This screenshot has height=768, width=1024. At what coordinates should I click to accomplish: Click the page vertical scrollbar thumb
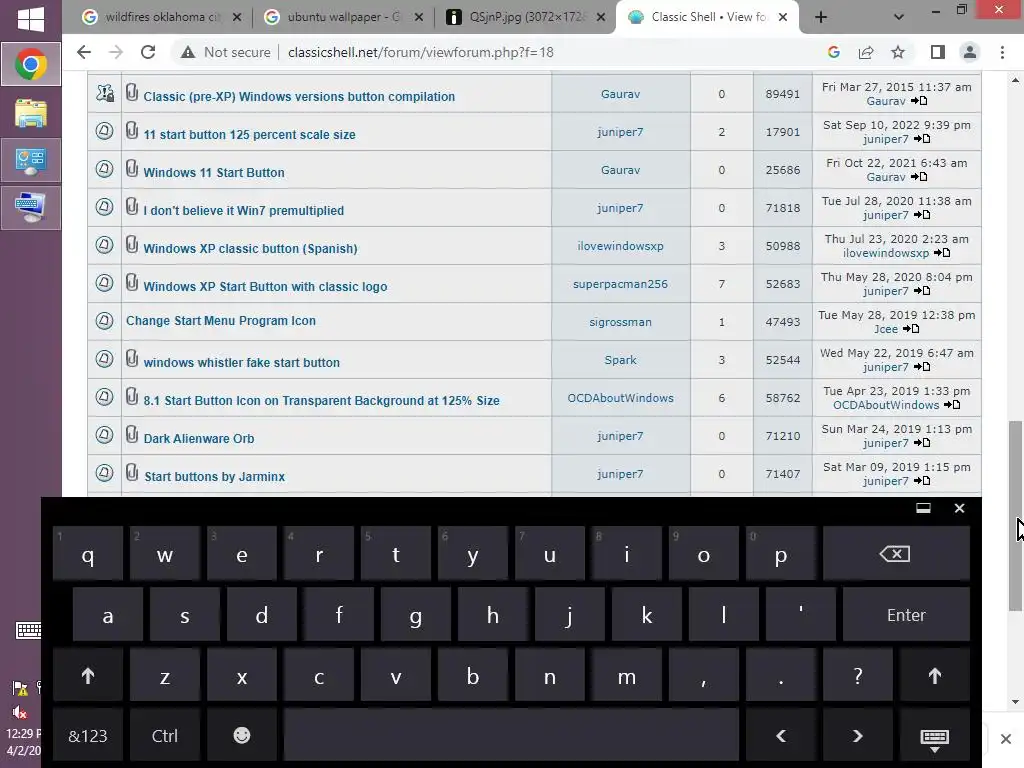pyautogui.click(x=1015, y=516)
